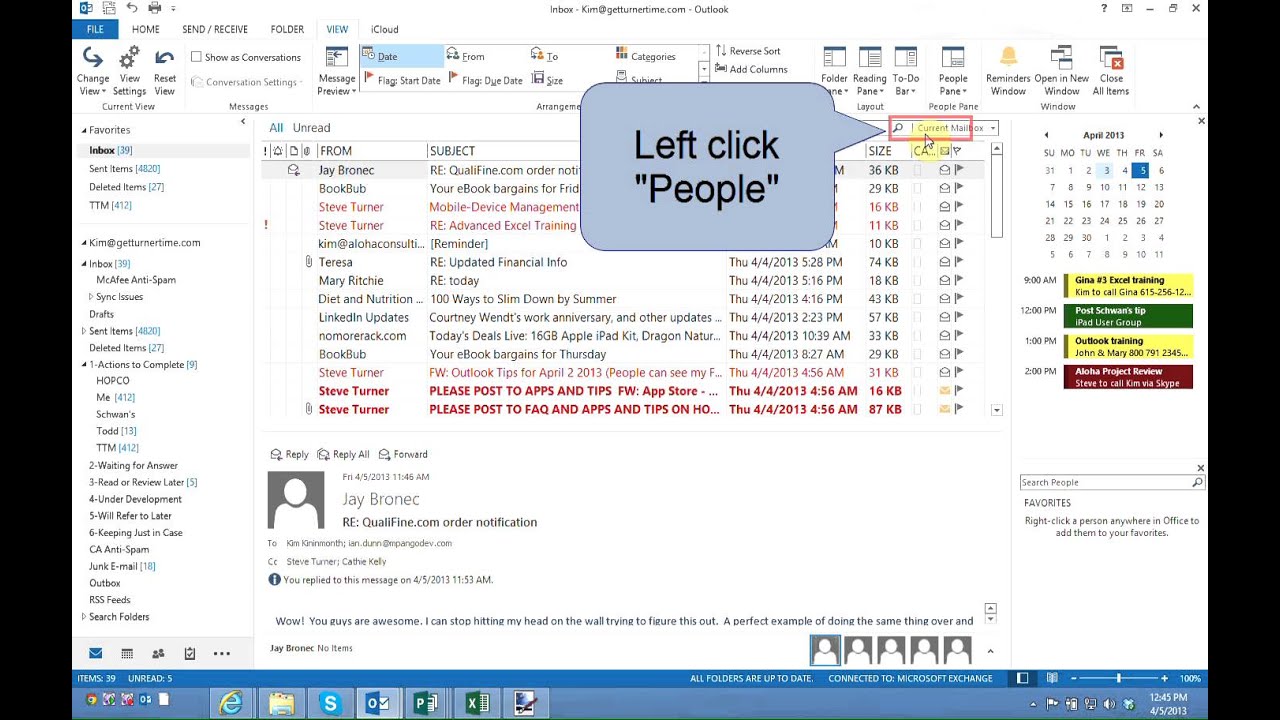
Task: Switch to the iCloud tab
Action: pyautogui.click(x=385, y=29)
